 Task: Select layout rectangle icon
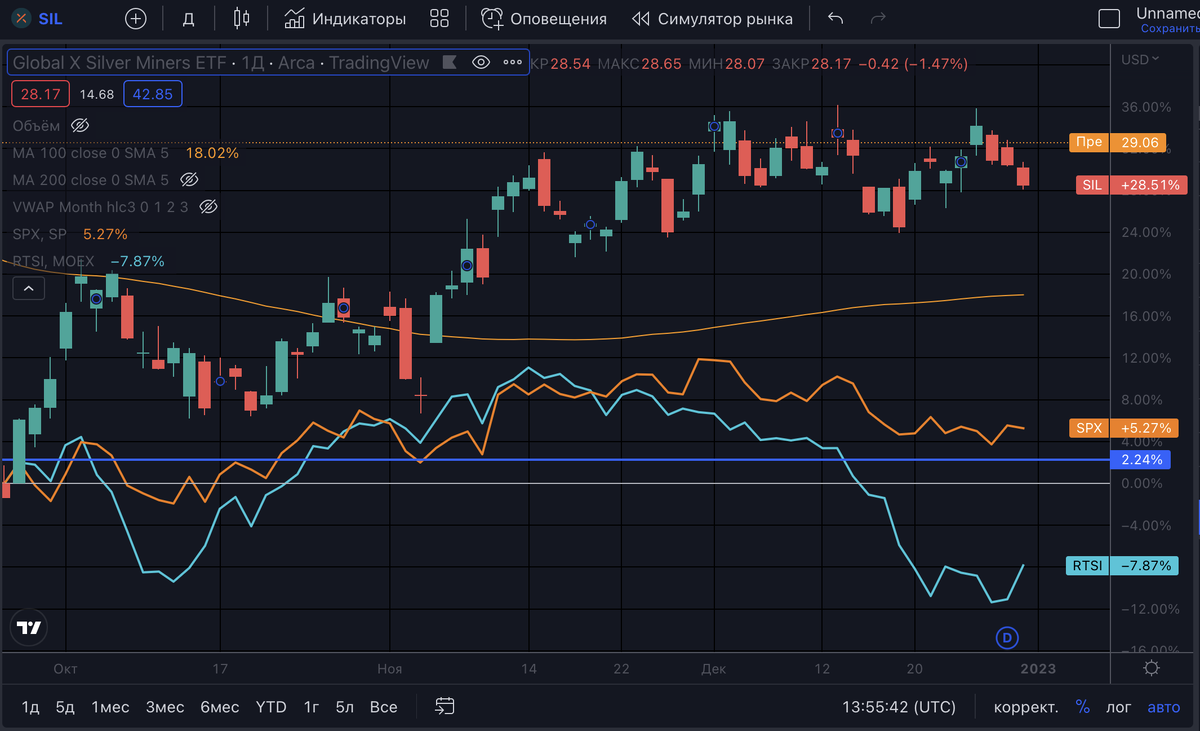(x=1108, y=18)
